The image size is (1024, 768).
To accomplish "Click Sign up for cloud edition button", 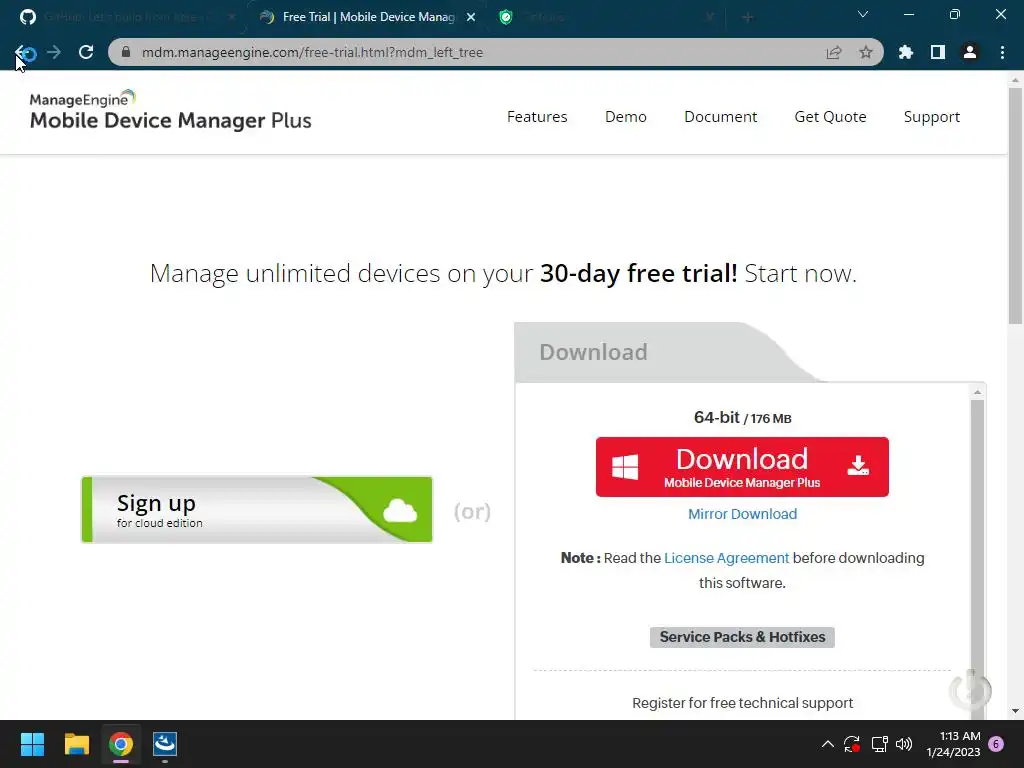I will tap(257, 509).
